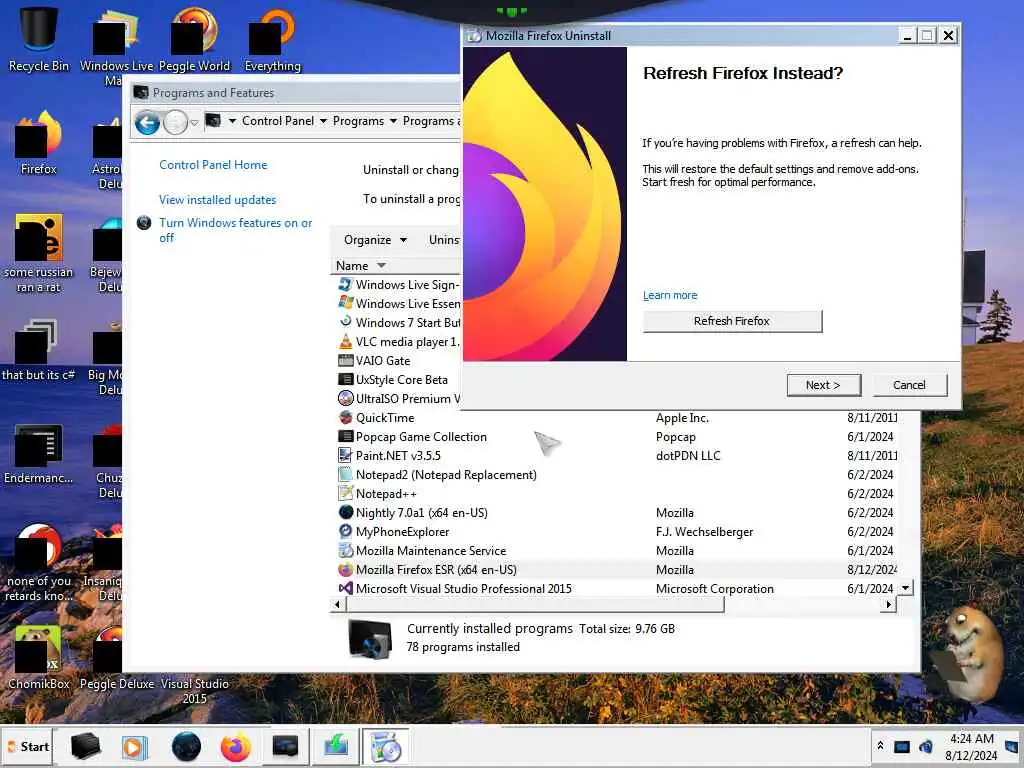This screenshot has height=768, width=1024.
Task: Select the Popcap Game Collection icon
Action: pos(345,437)
